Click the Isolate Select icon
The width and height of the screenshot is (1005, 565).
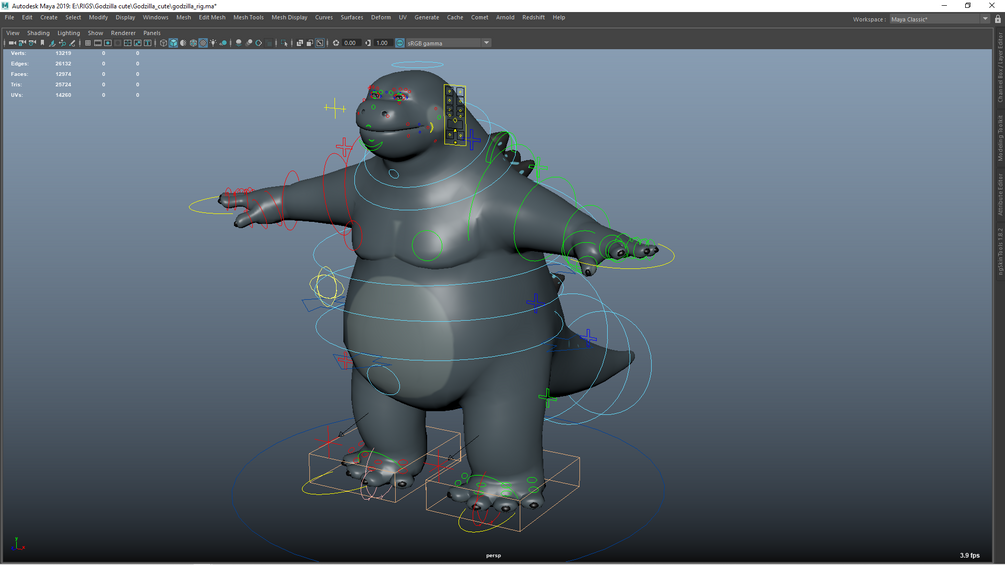pos(284,43)
